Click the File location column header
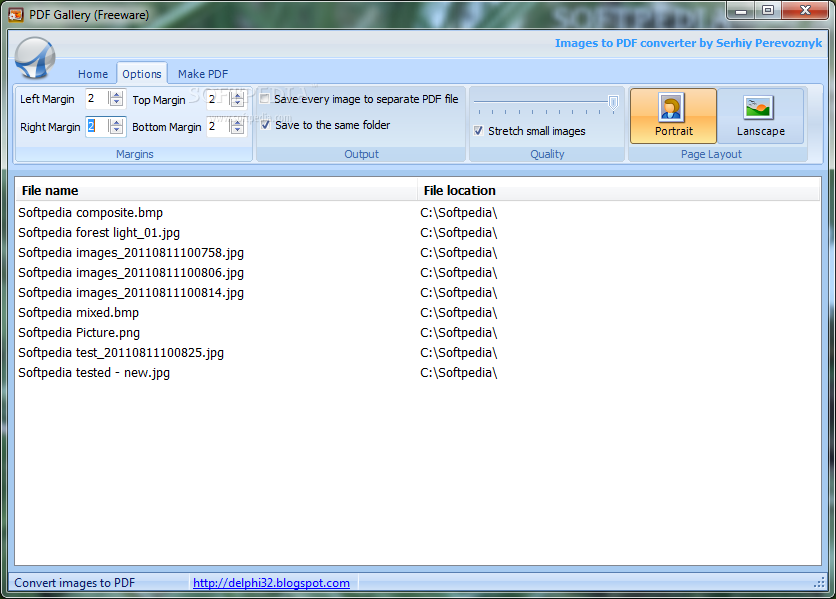The width and height of the screenshot is (836, 599). (x=618, y=190)
